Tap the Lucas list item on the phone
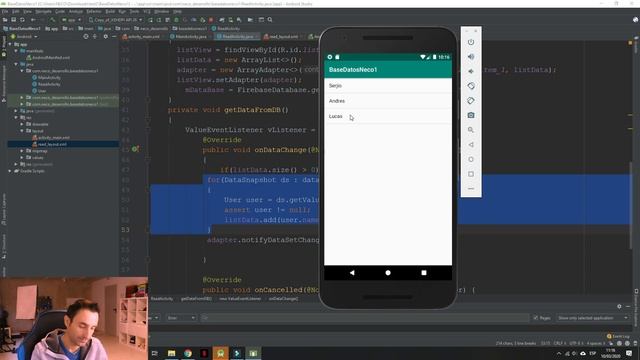 coord(388,116)
